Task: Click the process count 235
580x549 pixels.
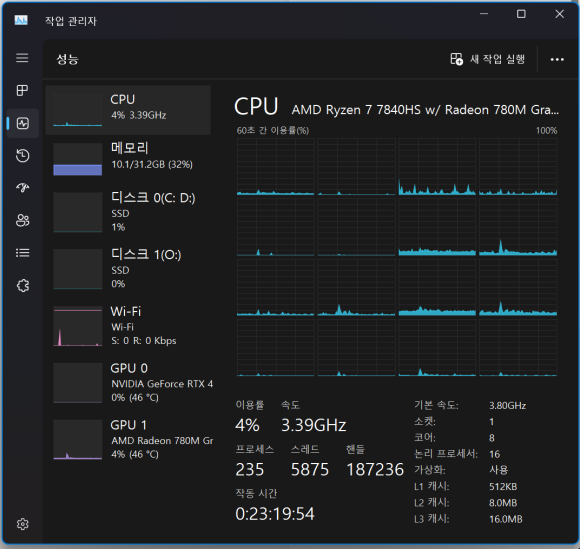Action: click(250, 469)
